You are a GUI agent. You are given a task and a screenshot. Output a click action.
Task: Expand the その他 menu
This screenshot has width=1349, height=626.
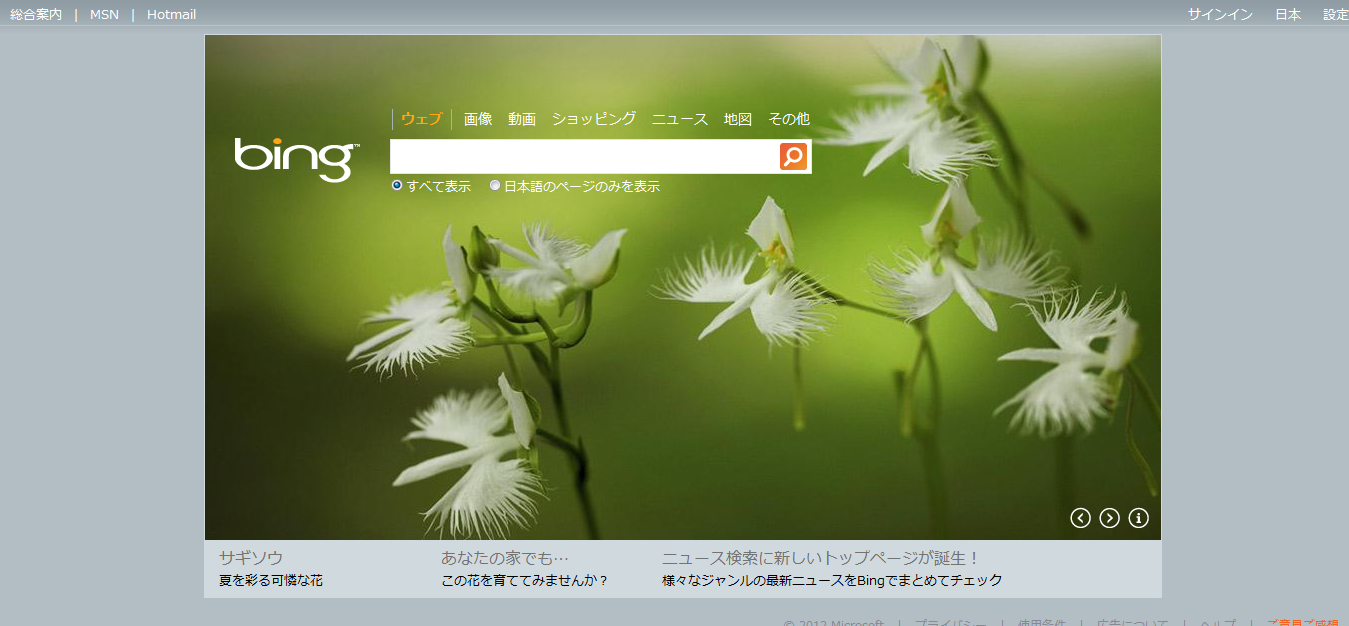coord(788,119)
